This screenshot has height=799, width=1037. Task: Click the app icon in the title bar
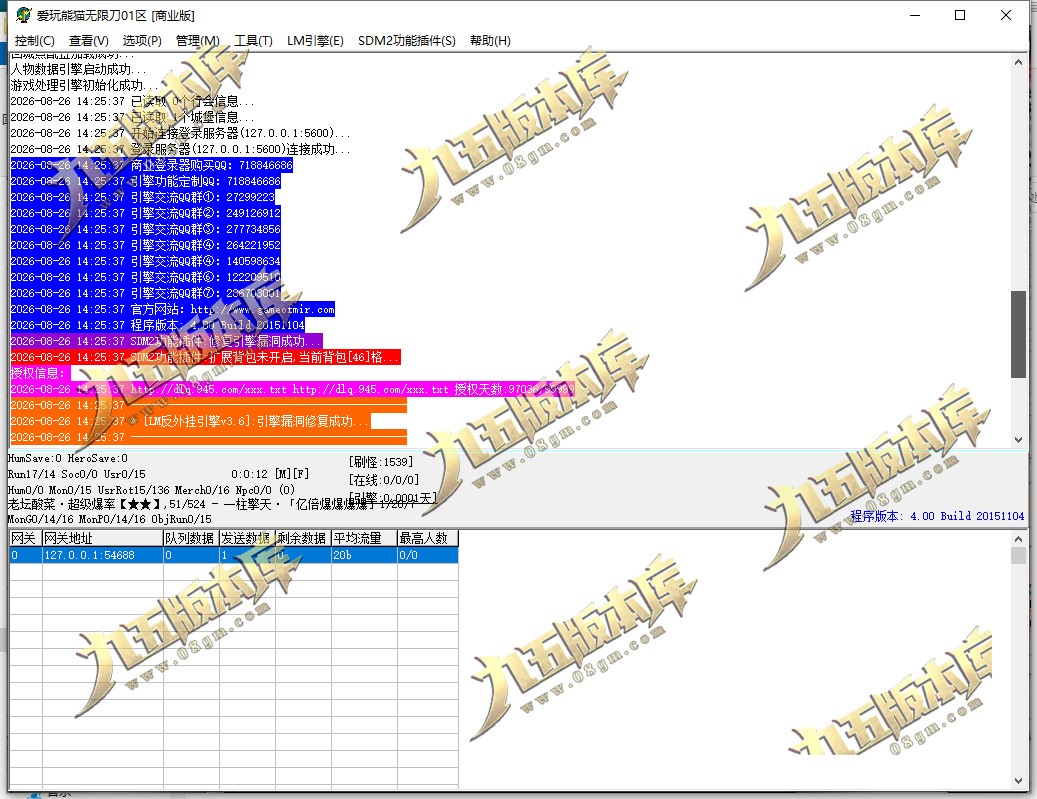[24, 15]
